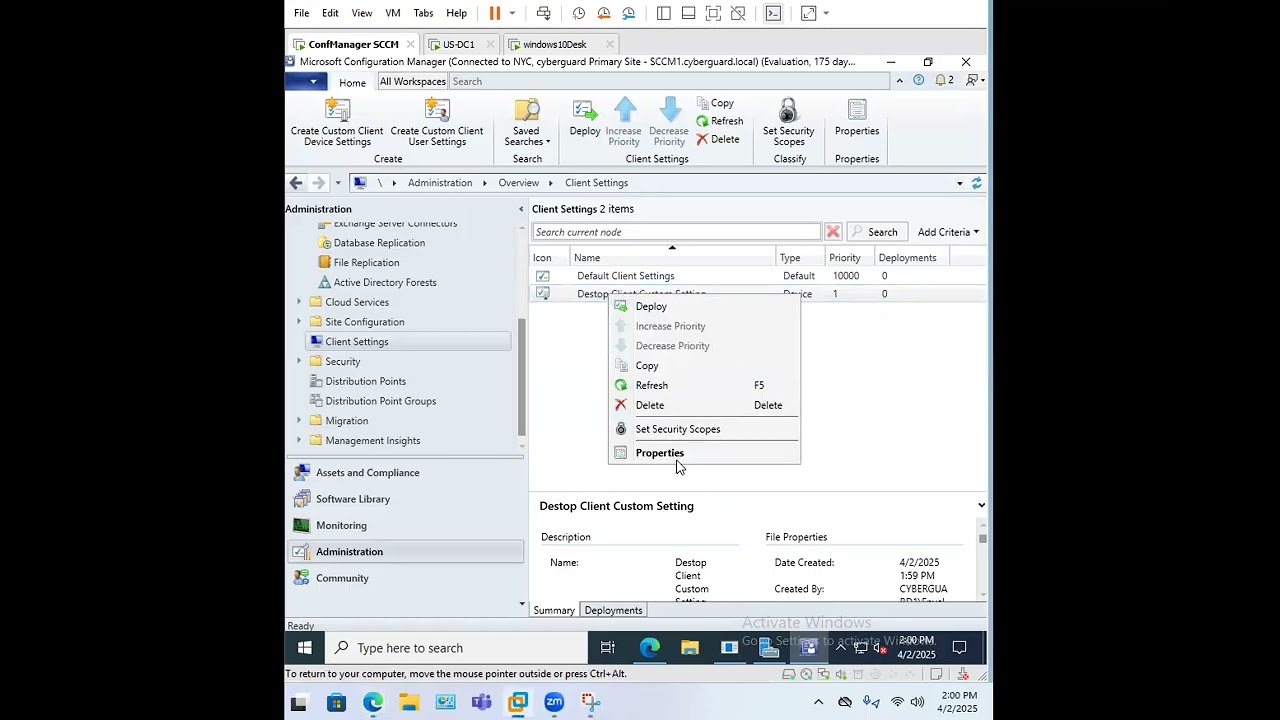
Task: Choose Delete in the context menu
Action: [704, 405]
